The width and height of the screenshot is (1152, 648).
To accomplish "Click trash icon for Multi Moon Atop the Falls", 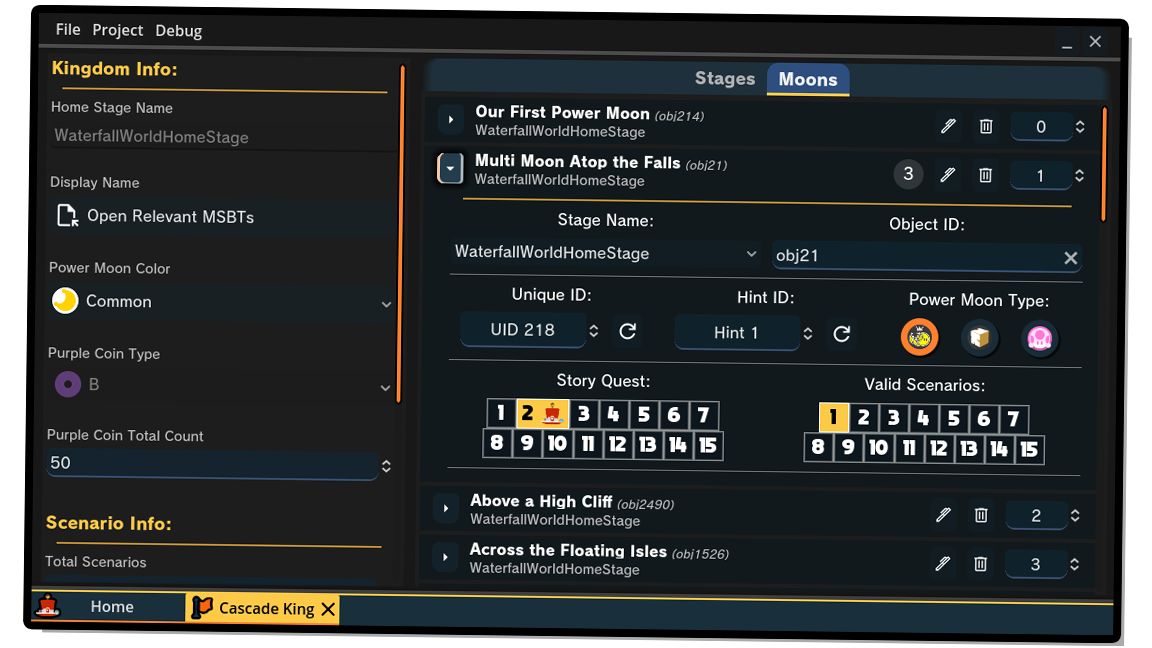I will pos(985,175).
